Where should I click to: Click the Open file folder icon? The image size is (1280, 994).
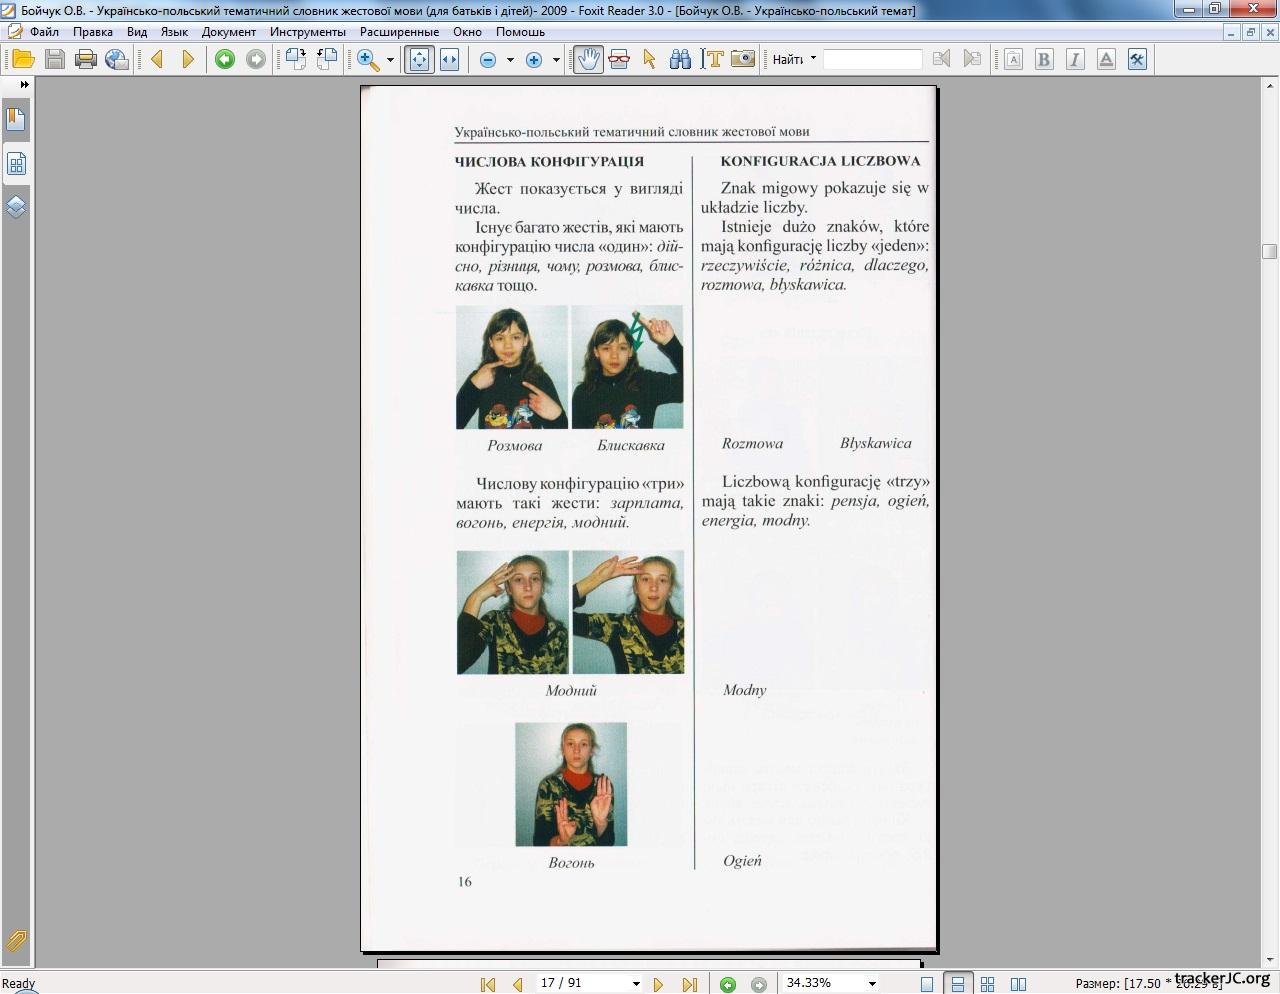click(x=23, y=60)
